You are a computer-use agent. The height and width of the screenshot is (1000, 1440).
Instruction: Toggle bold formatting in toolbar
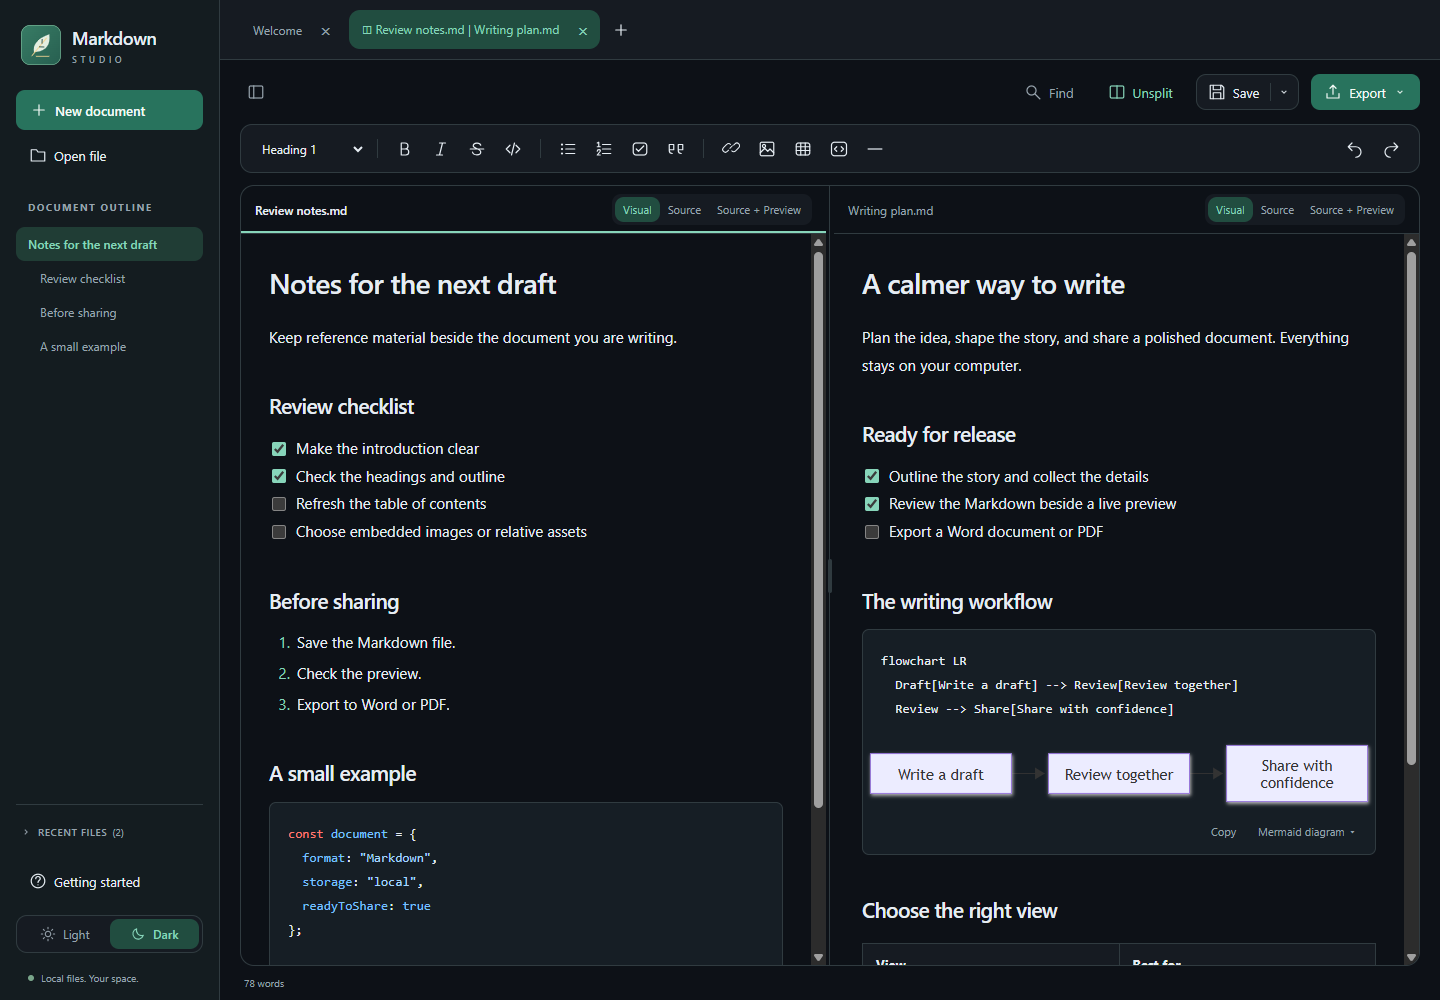click(x=404, y=149)
